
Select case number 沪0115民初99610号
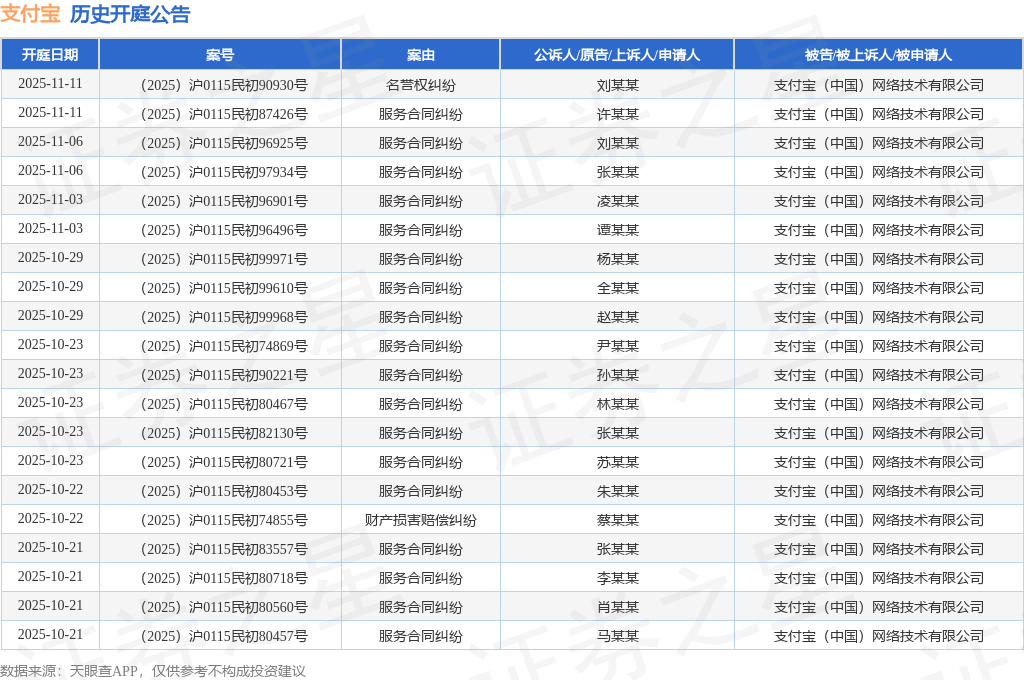point(224,288)
